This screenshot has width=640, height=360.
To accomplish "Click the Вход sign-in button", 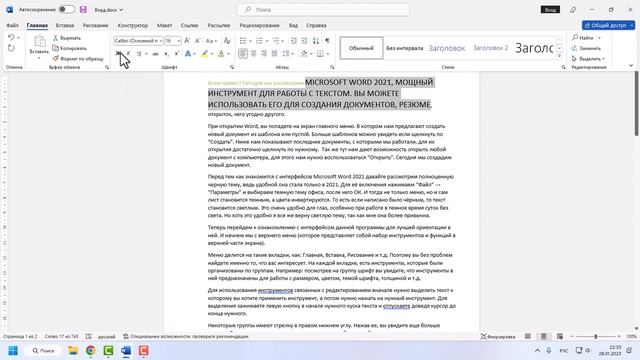I will coord(550,9).
